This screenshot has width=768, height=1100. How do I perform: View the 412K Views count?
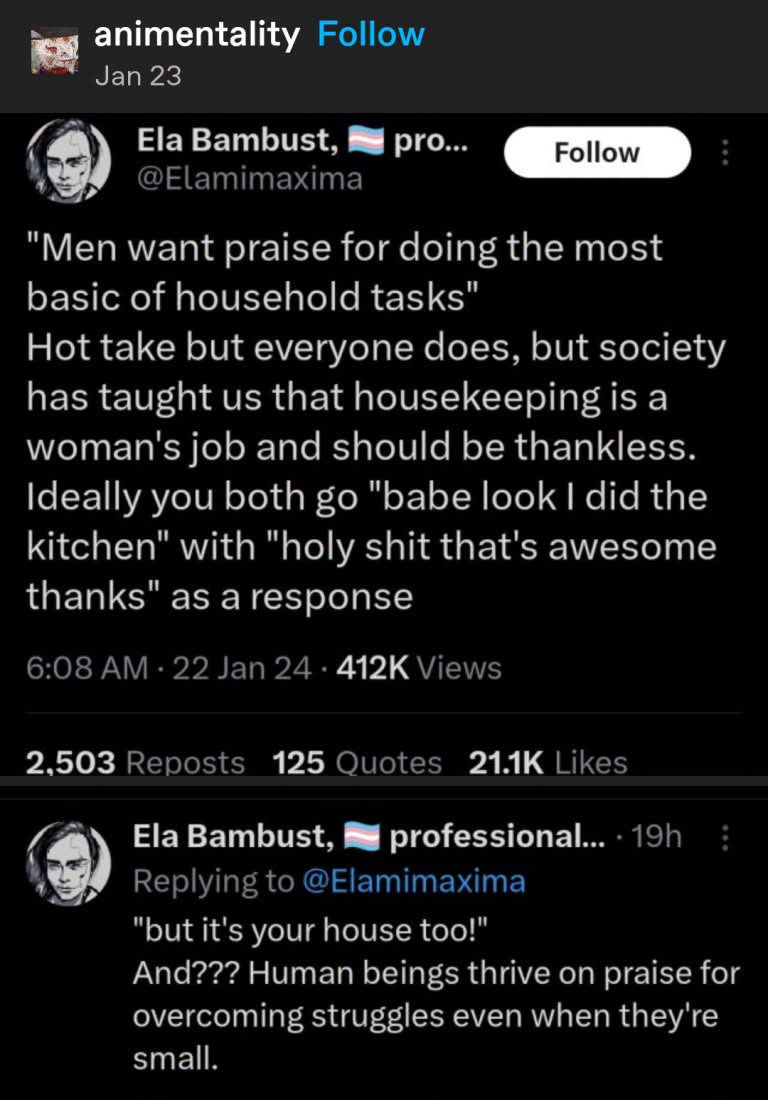(419, 668)
